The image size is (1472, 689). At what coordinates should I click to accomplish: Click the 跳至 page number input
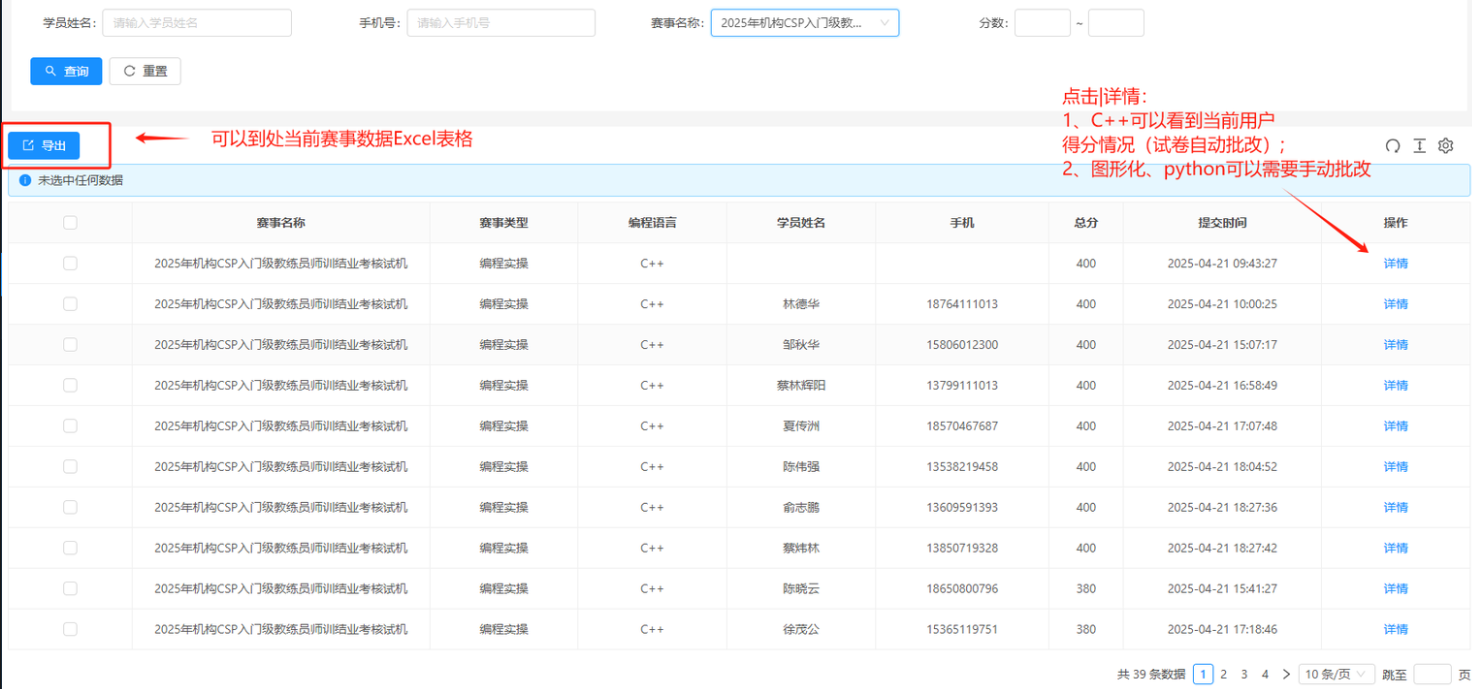point(1432,674)
